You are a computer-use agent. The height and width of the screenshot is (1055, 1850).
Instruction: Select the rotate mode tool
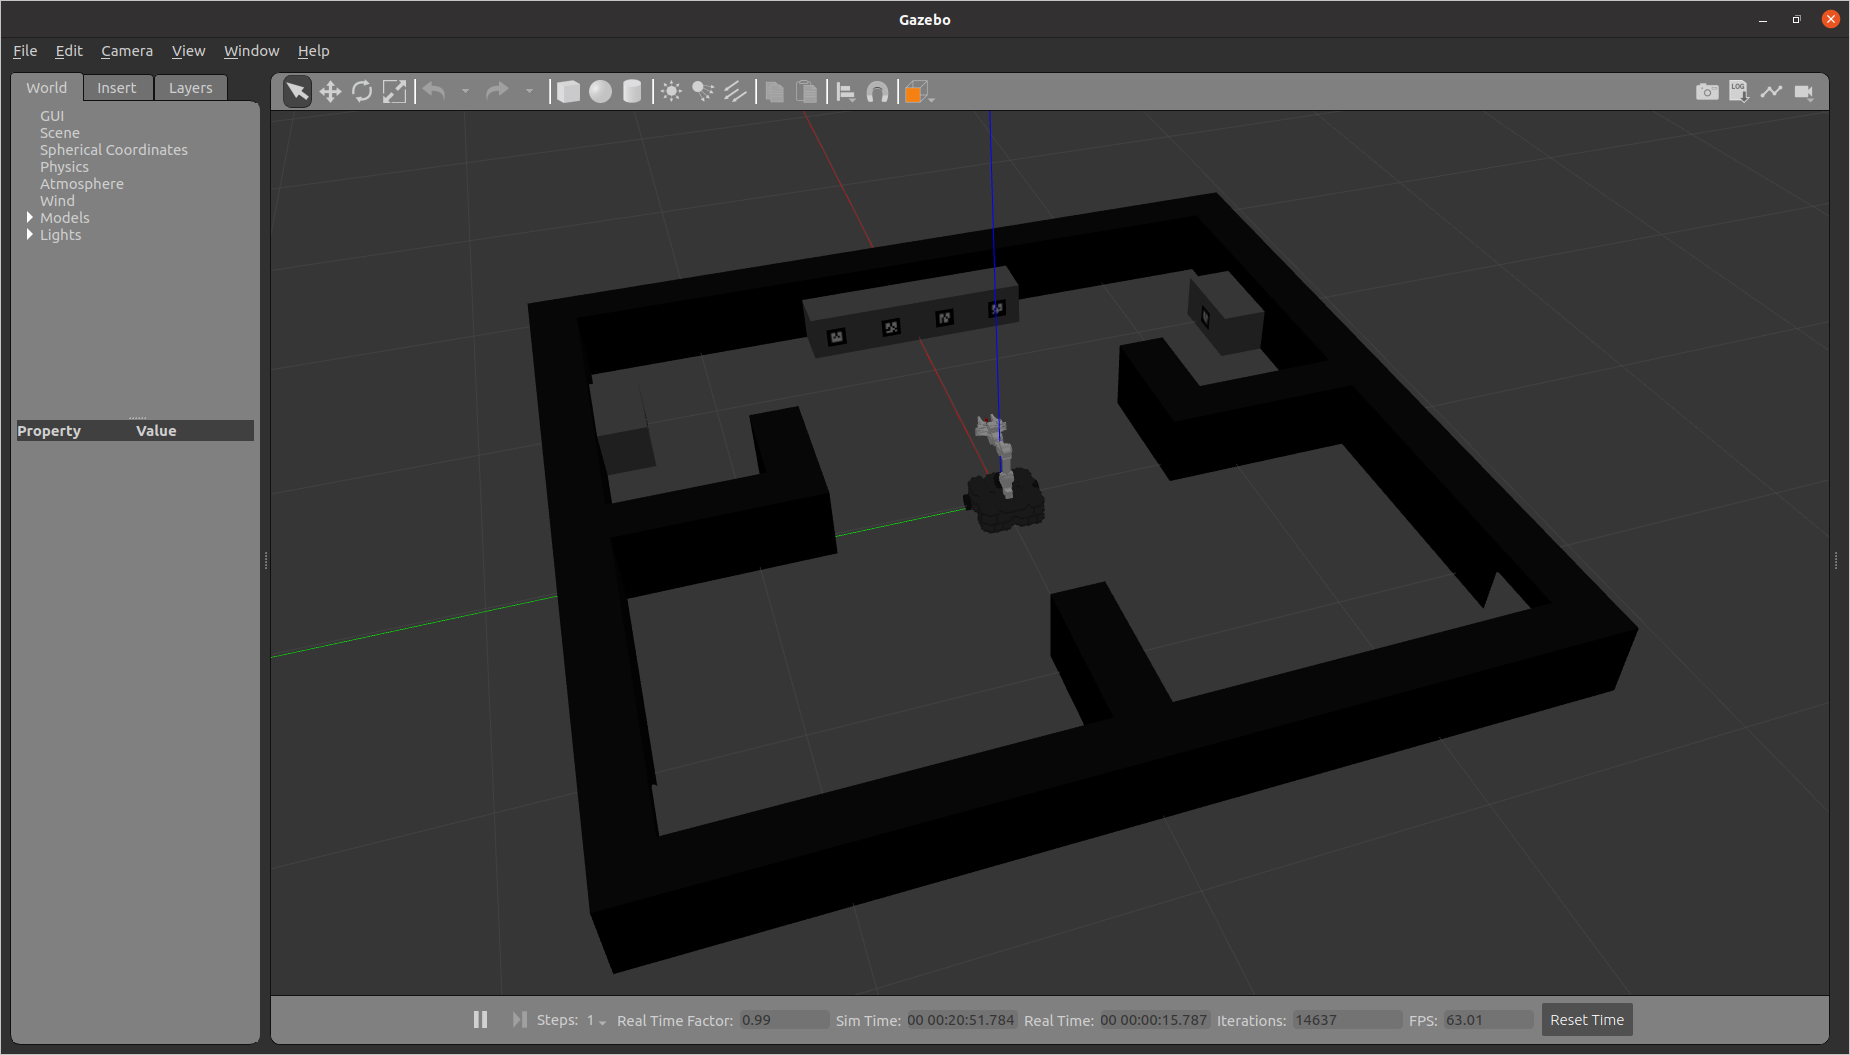tap(362, 92)
